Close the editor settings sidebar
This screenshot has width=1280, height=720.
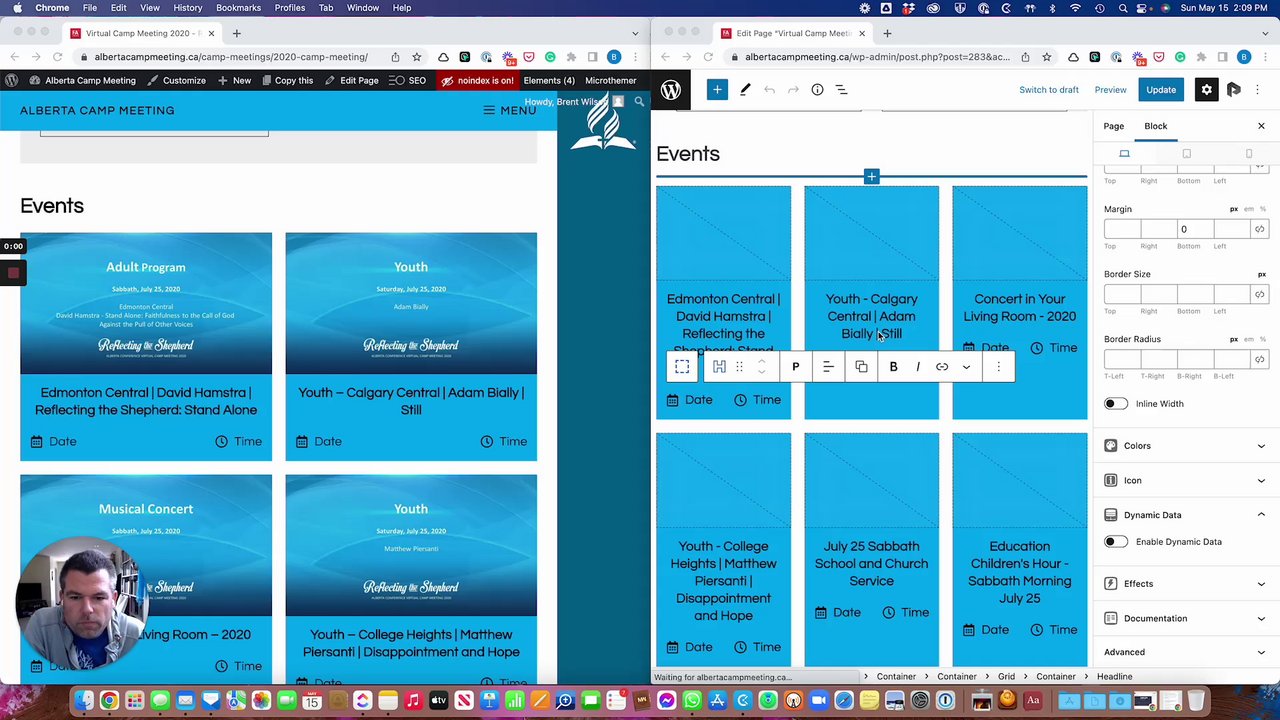(x=1261, y=126)
